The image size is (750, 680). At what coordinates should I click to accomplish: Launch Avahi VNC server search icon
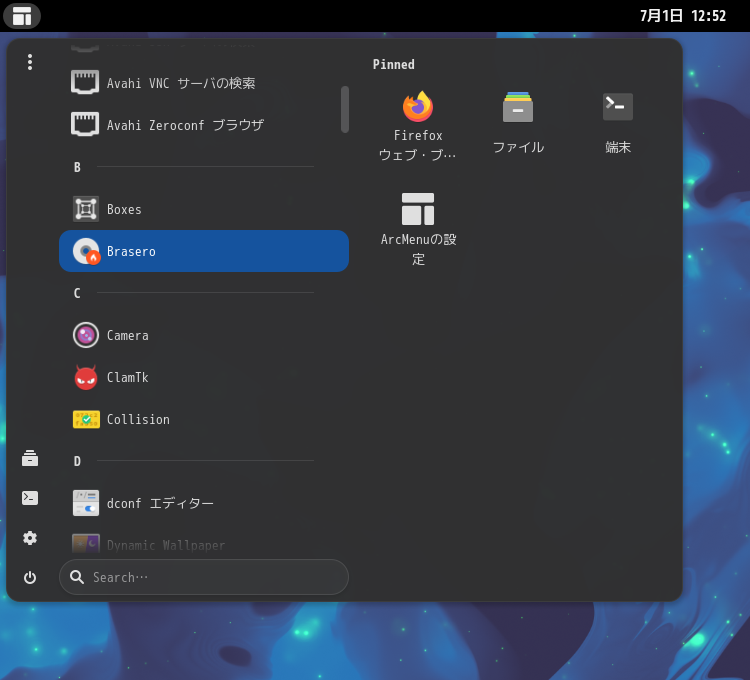[85, 82]
